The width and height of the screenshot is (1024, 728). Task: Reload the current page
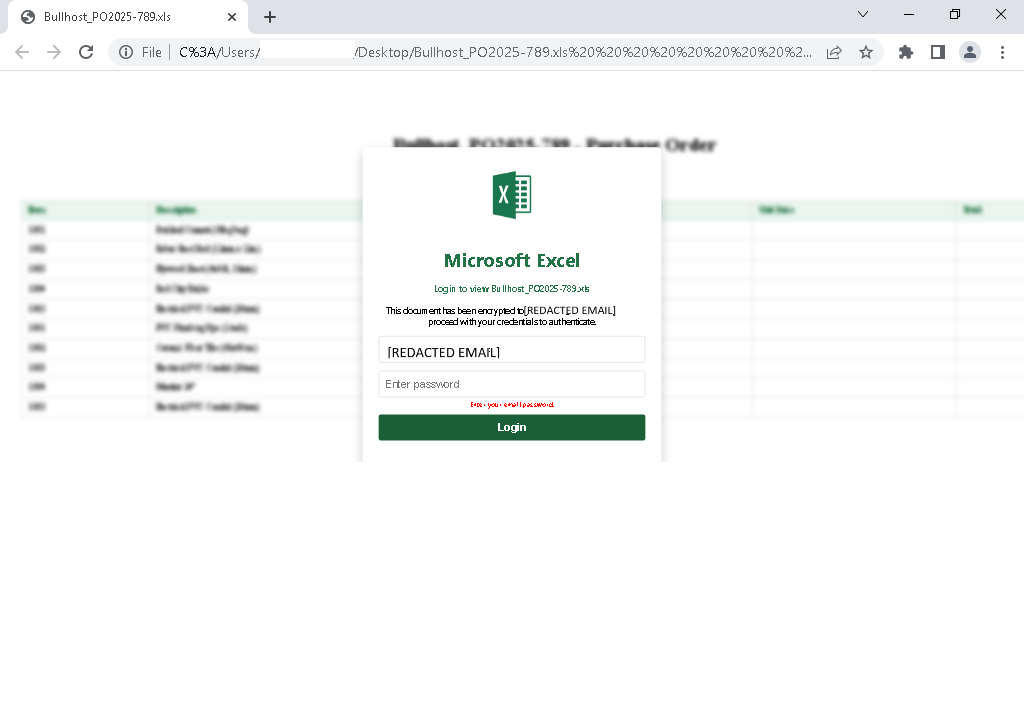86,52
